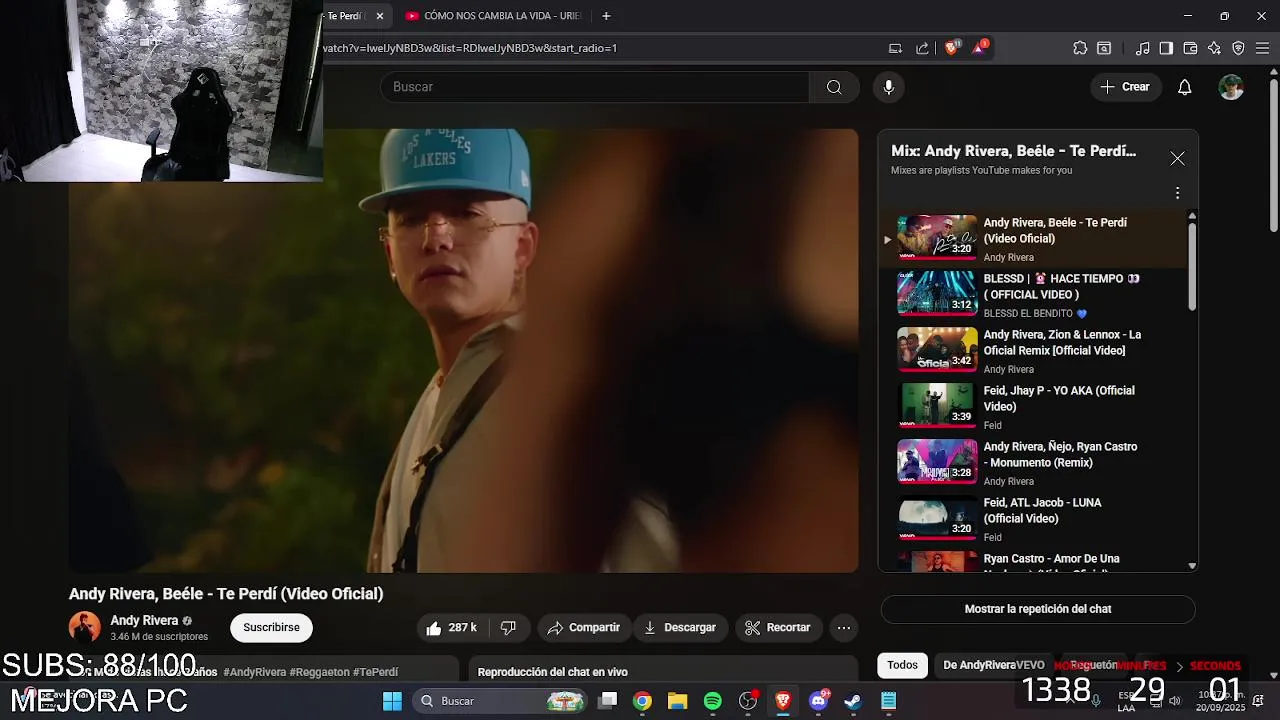Open a new browser tab
The image size is (1280, 720).
tap(606, 16)
